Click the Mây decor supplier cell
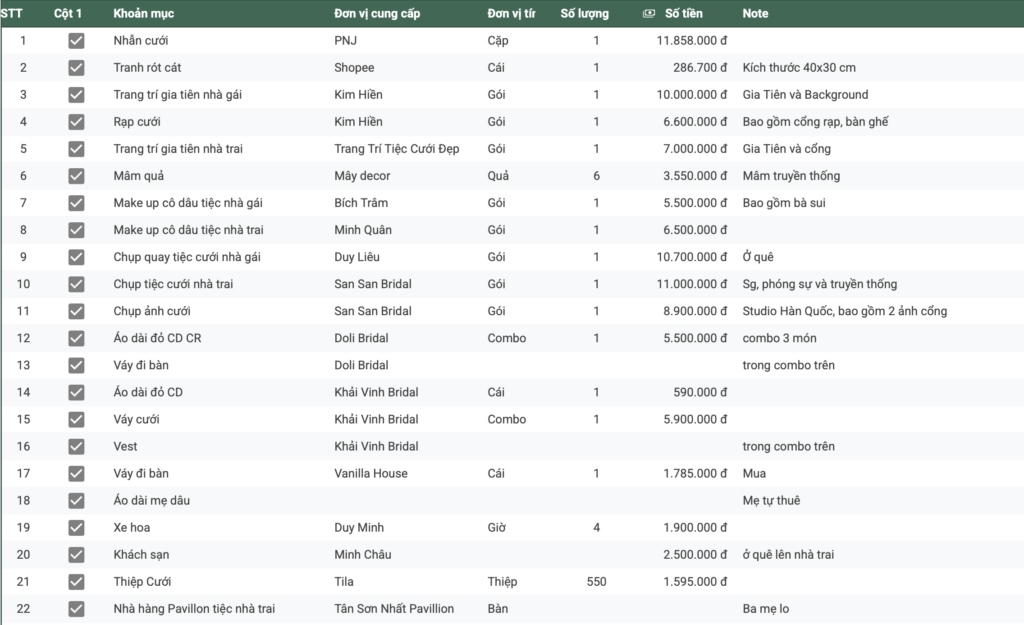 point(362,176)
